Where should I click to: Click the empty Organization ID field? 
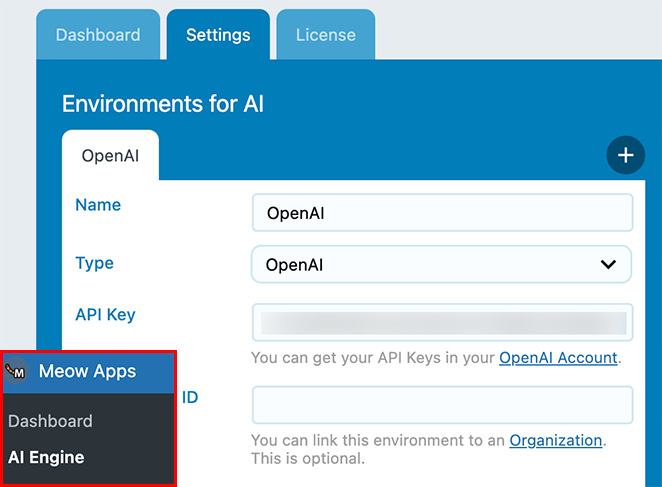442,405
